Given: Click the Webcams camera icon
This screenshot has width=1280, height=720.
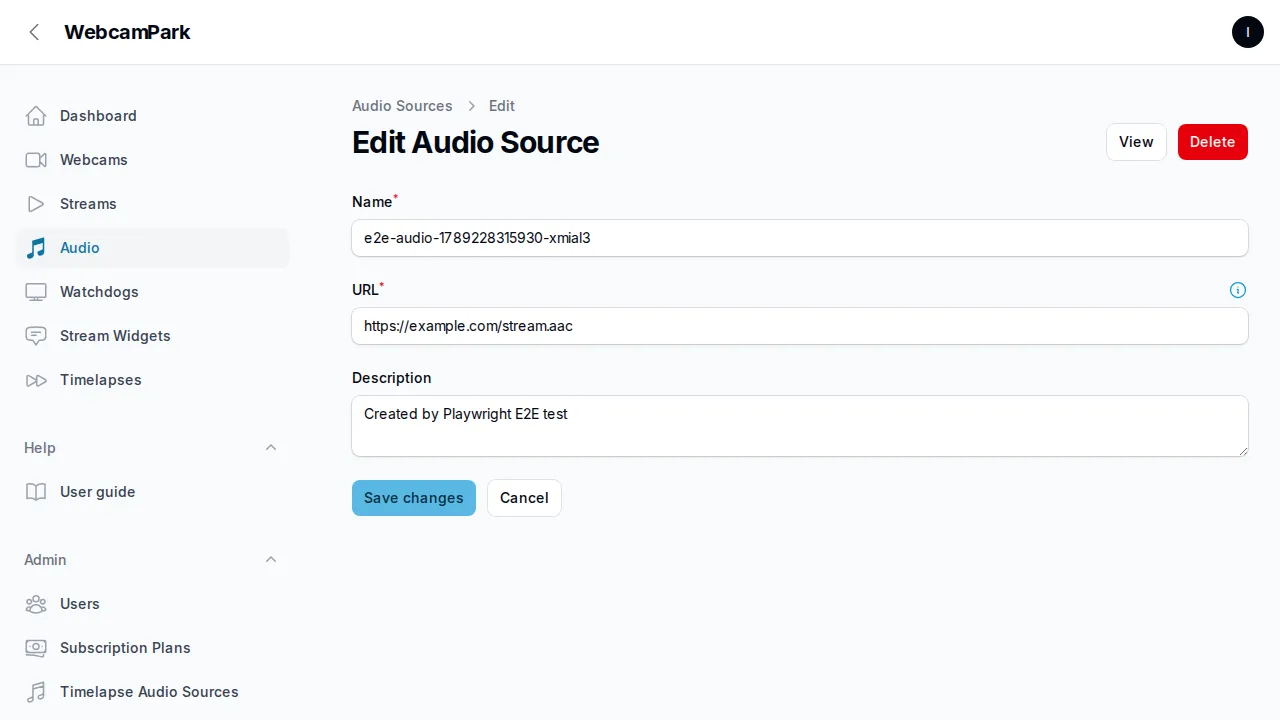Looking at the screenshot, I should pyautogui.click(x=36, y=160).
